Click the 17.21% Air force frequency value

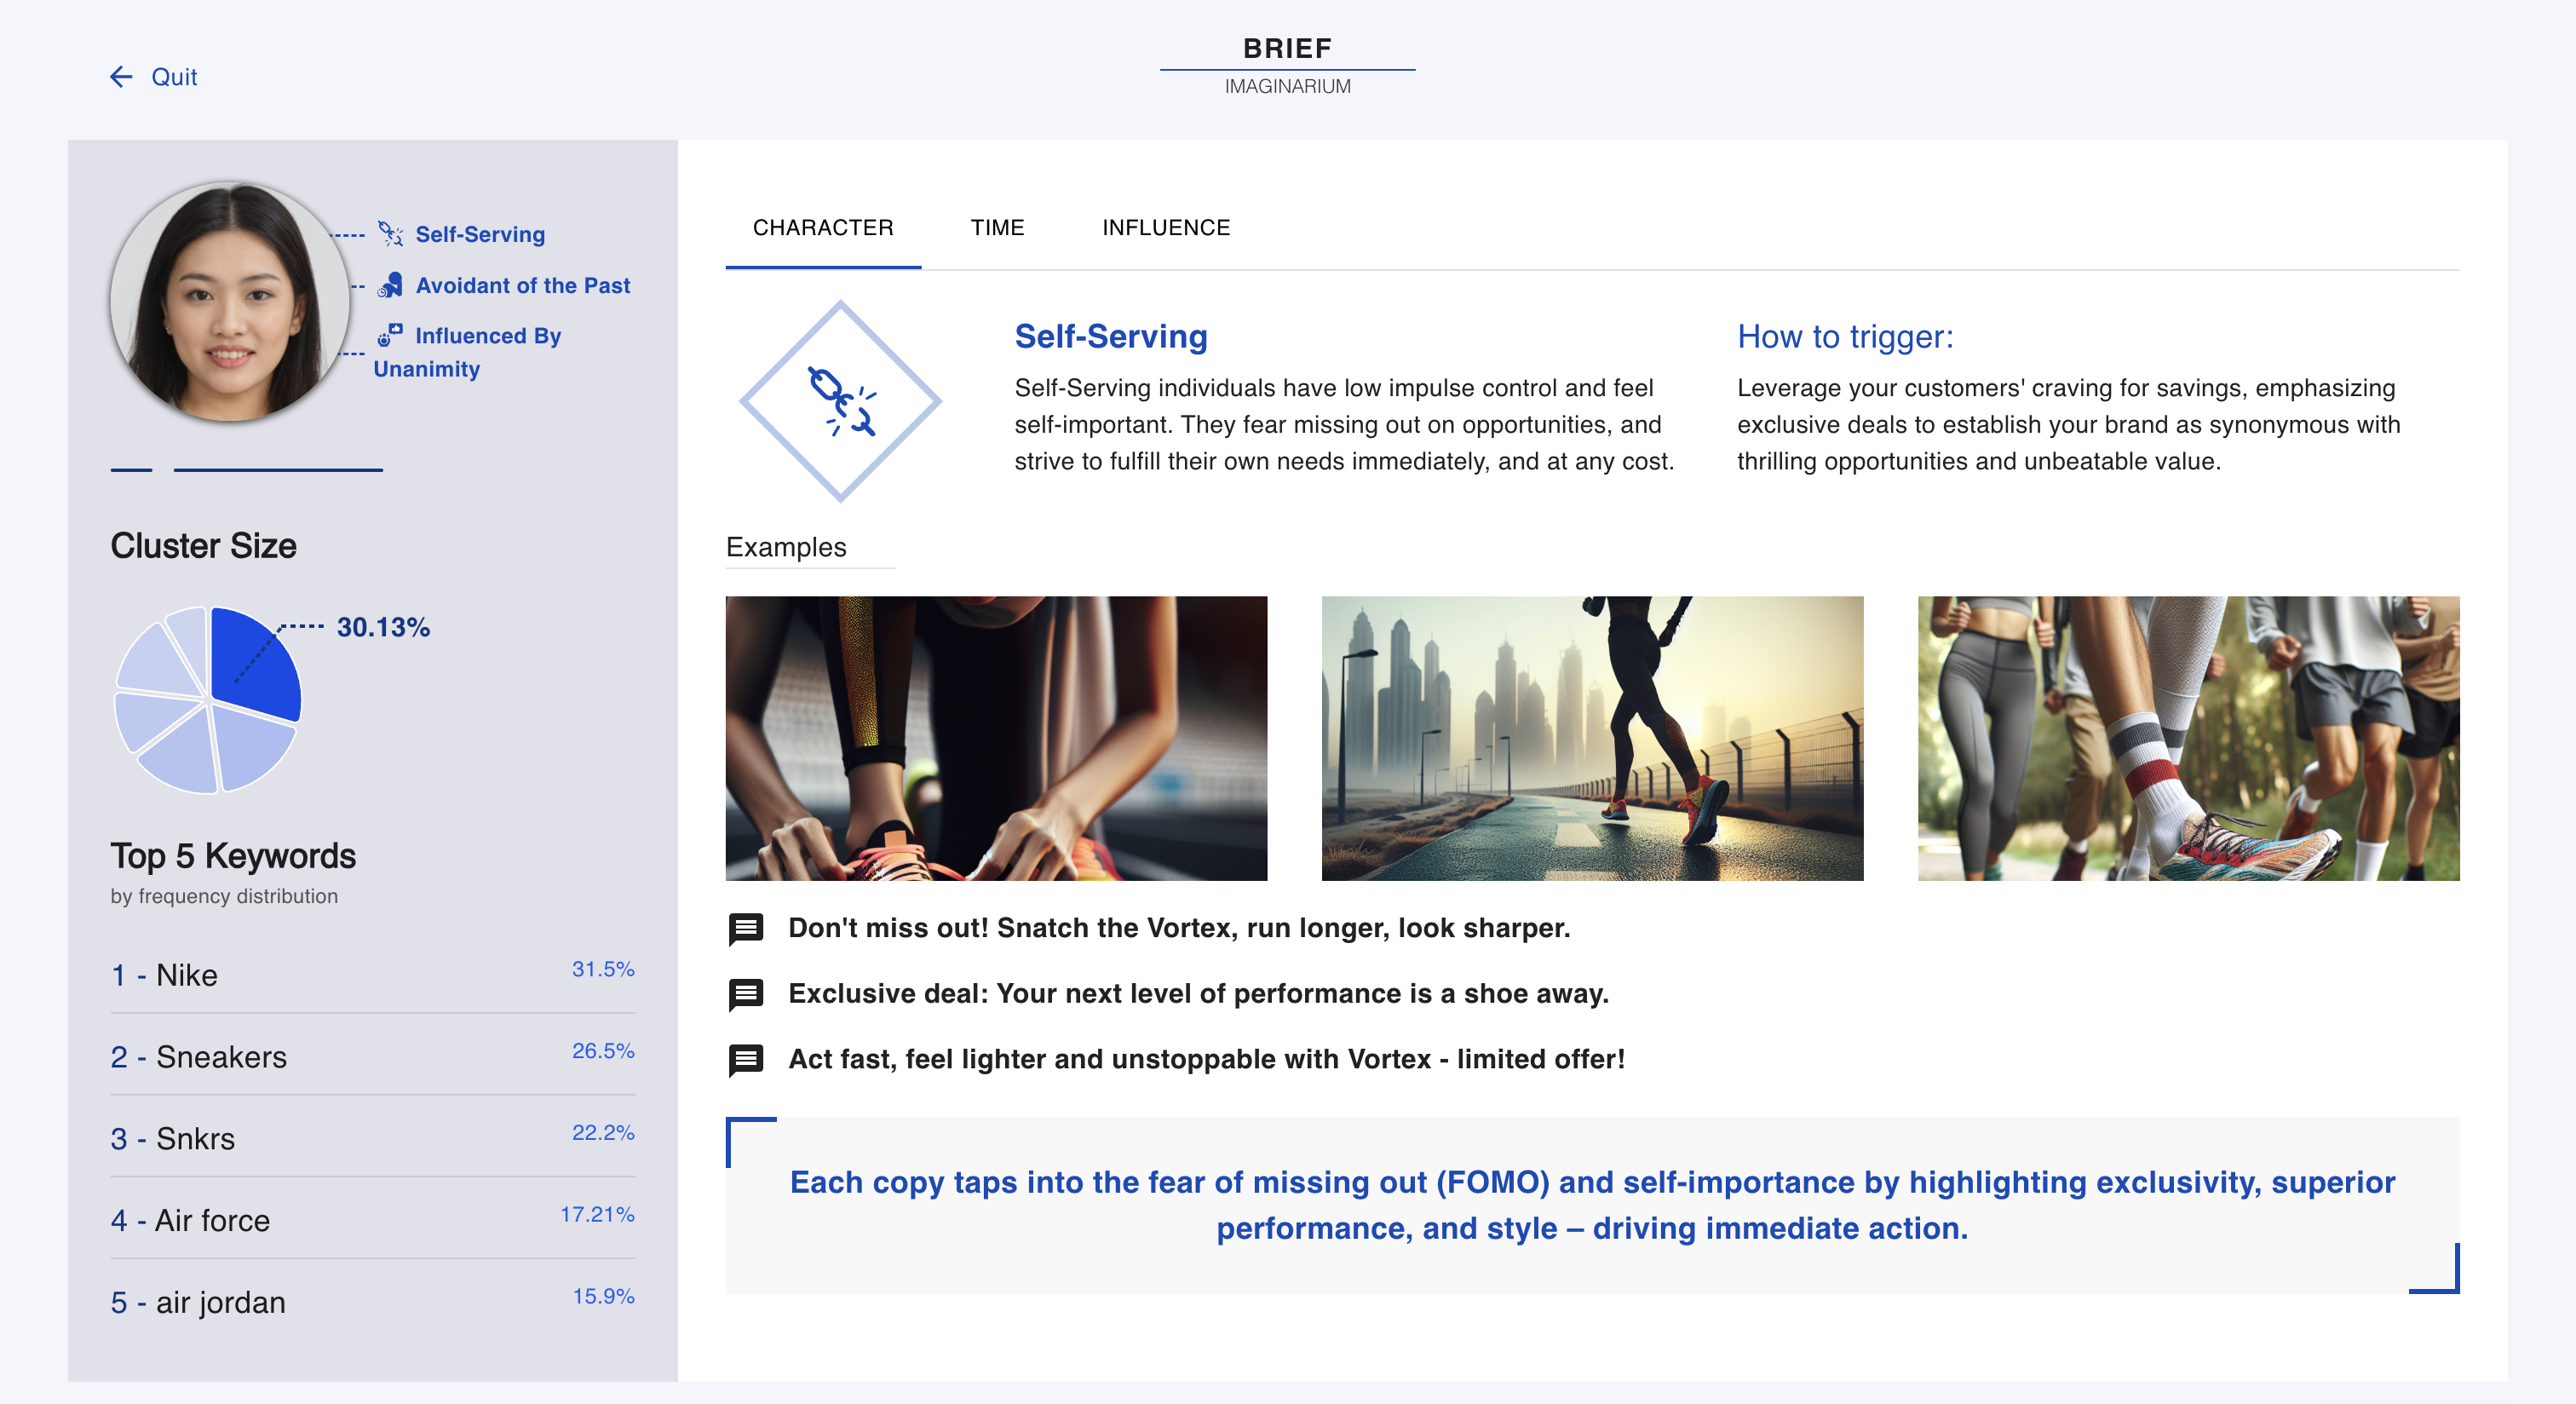(x=597, y=1215)
